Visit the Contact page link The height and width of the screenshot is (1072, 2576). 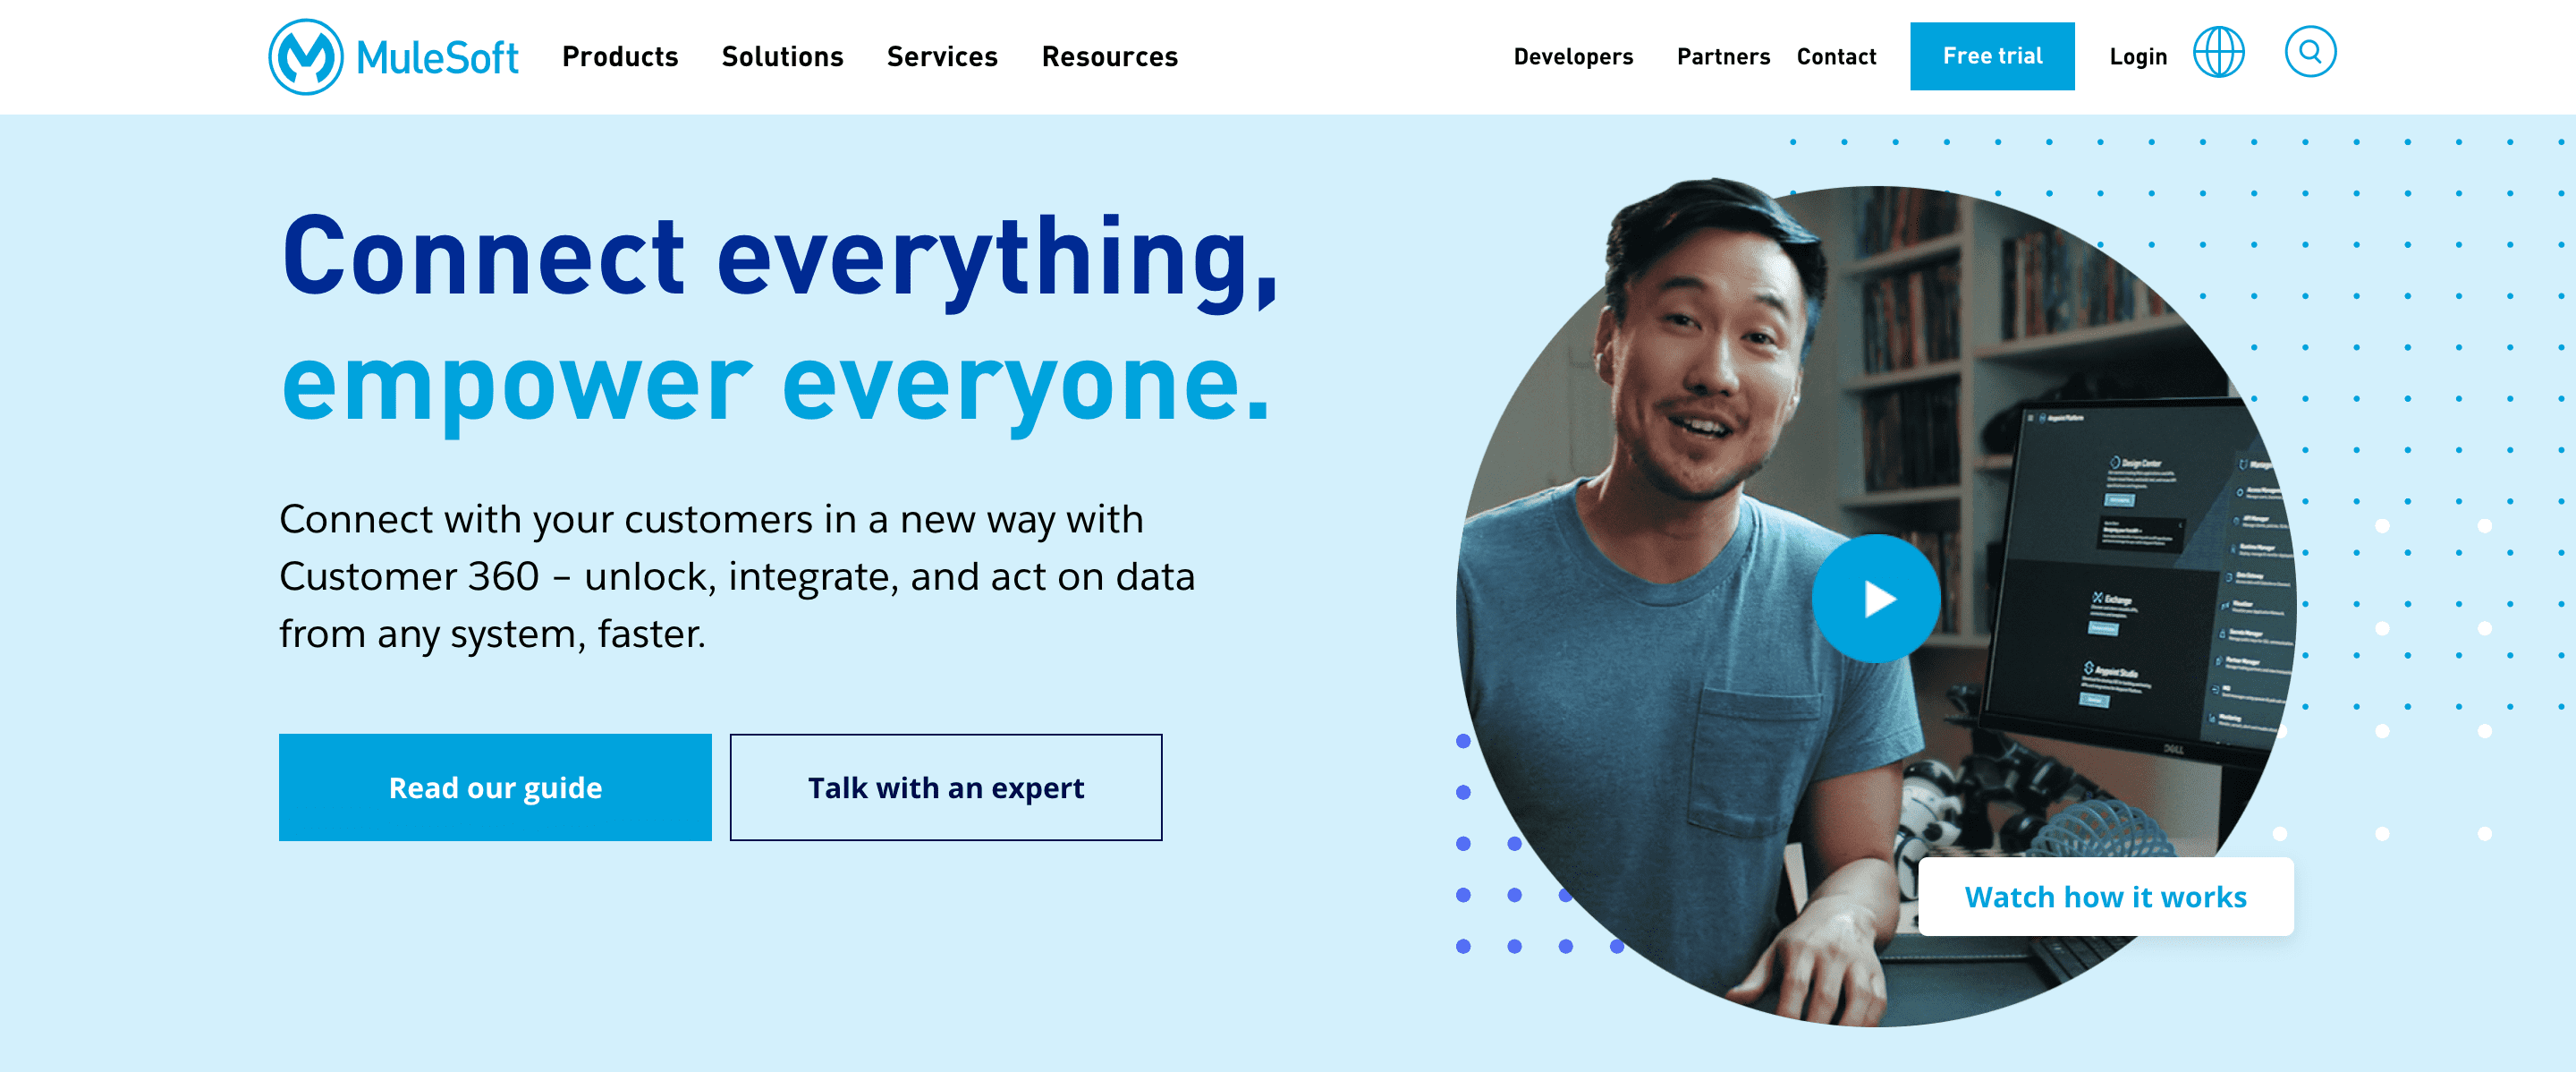(1836, 57)
